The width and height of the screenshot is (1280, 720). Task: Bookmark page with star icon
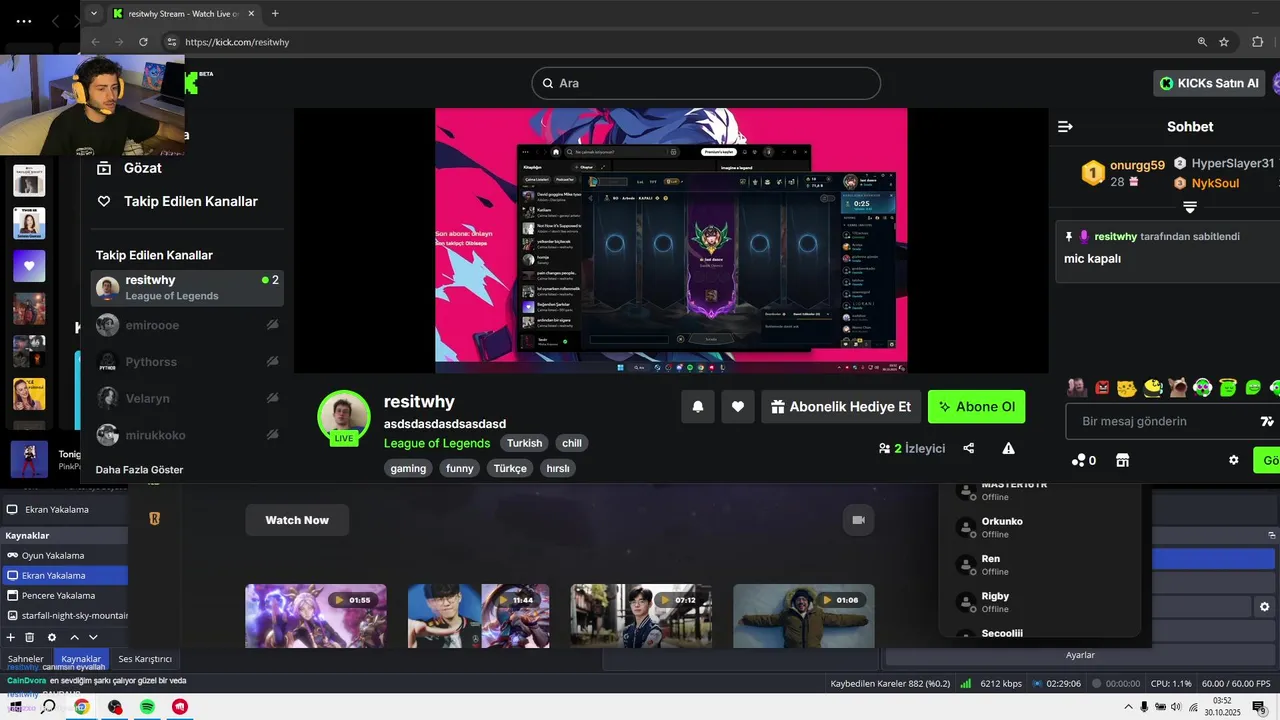1224,42
